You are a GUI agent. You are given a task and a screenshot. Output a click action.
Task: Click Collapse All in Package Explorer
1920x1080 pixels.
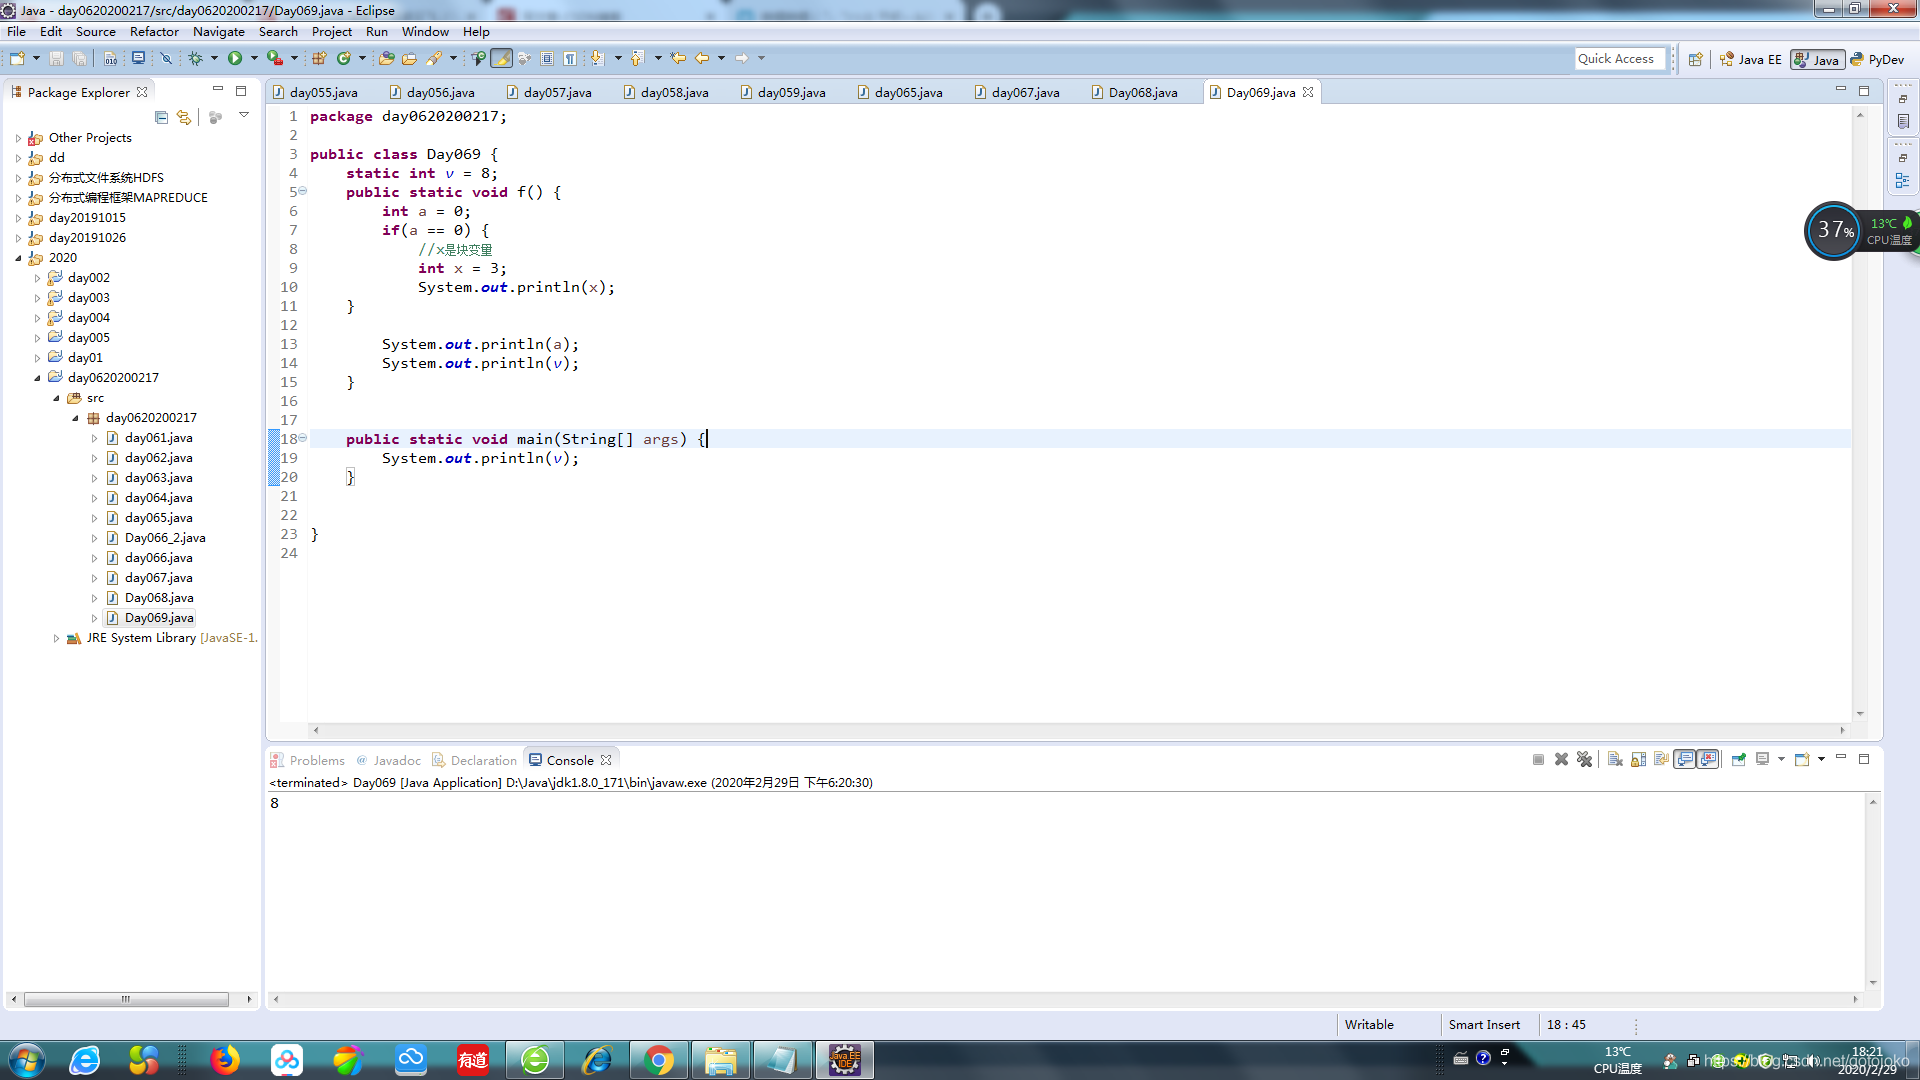pyautogui.click(x=161, y=117)
